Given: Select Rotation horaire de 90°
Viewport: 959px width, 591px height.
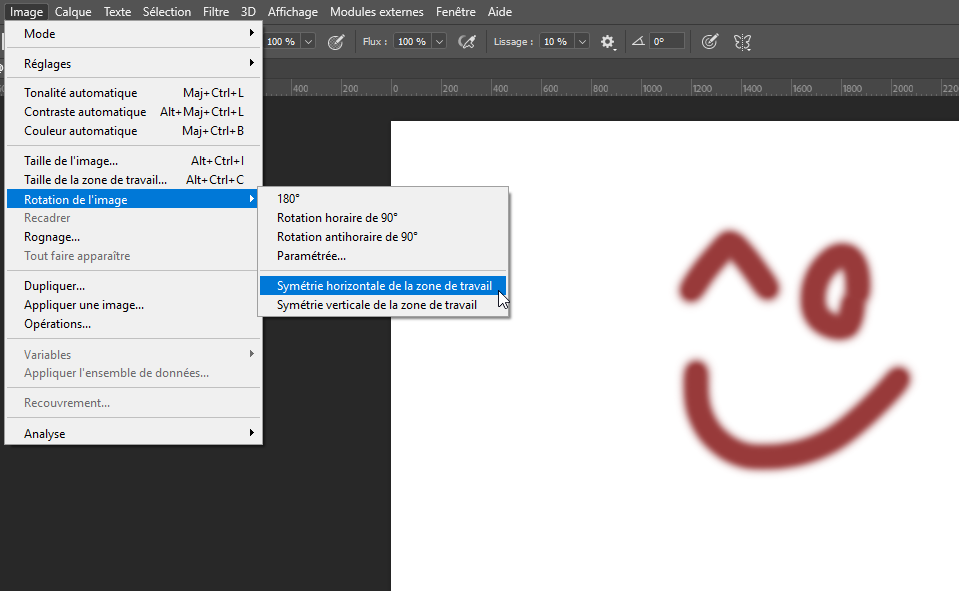Looking at the screenshot, I should pyautogui.click(x=337, y=218).
